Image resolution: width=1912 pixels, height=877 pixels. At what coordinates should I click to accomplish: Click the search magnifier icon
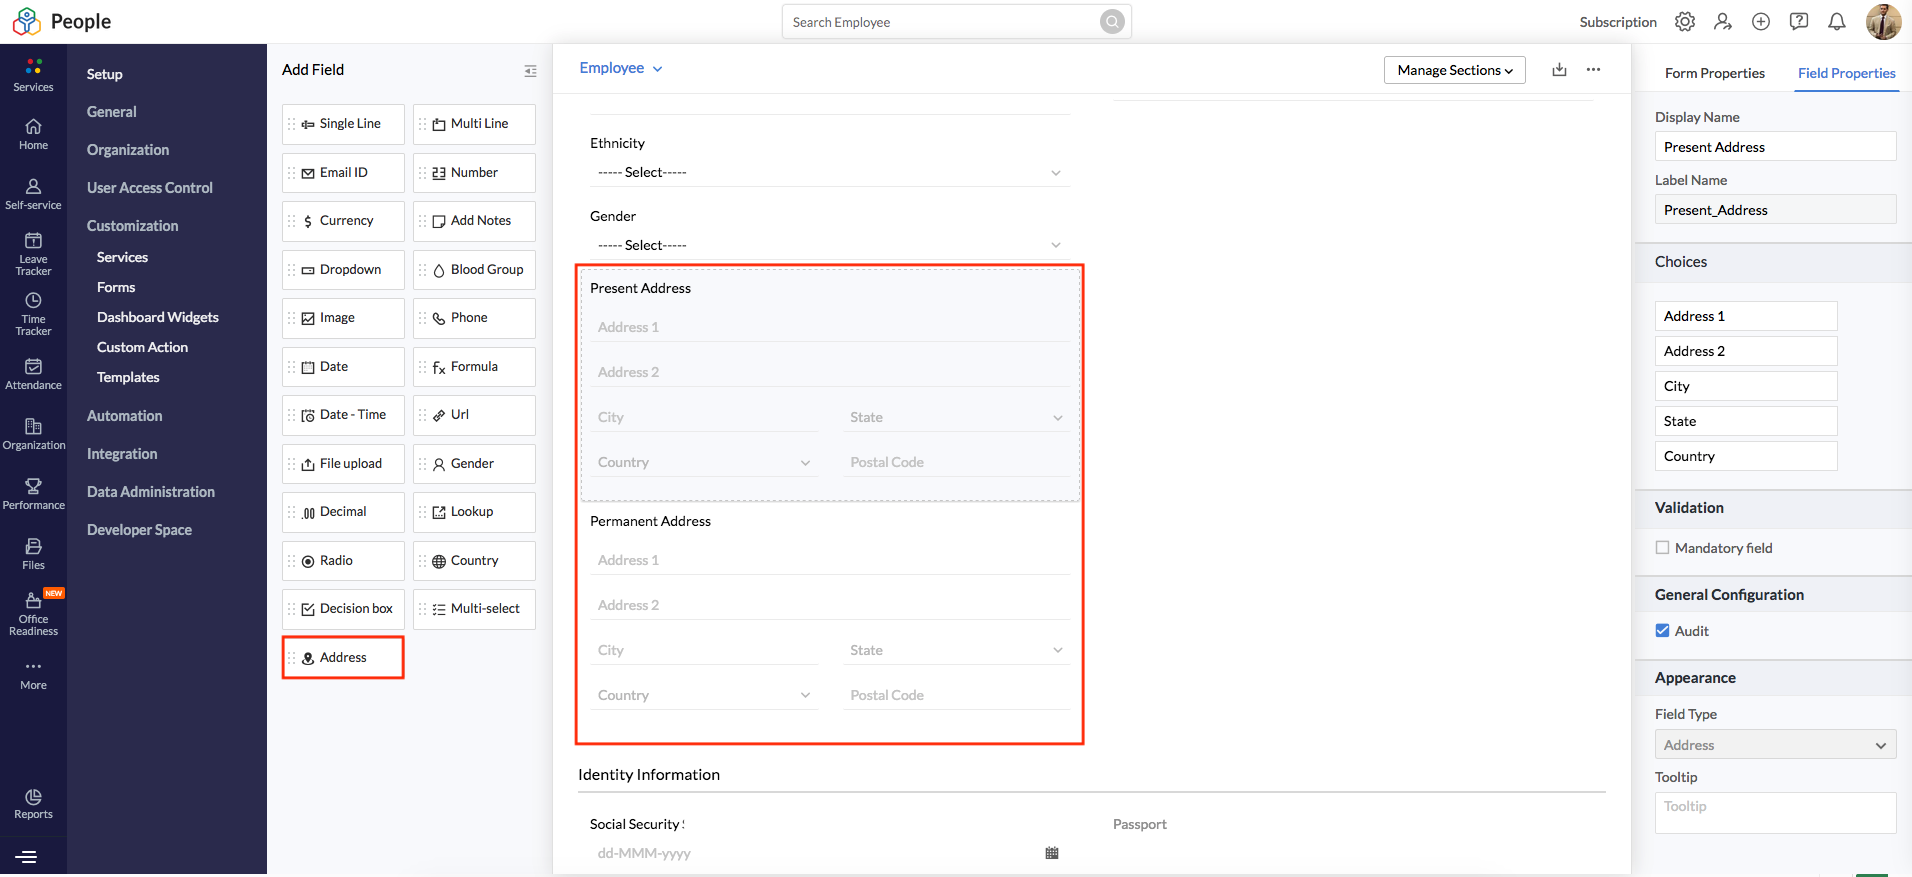point(1112,22)
